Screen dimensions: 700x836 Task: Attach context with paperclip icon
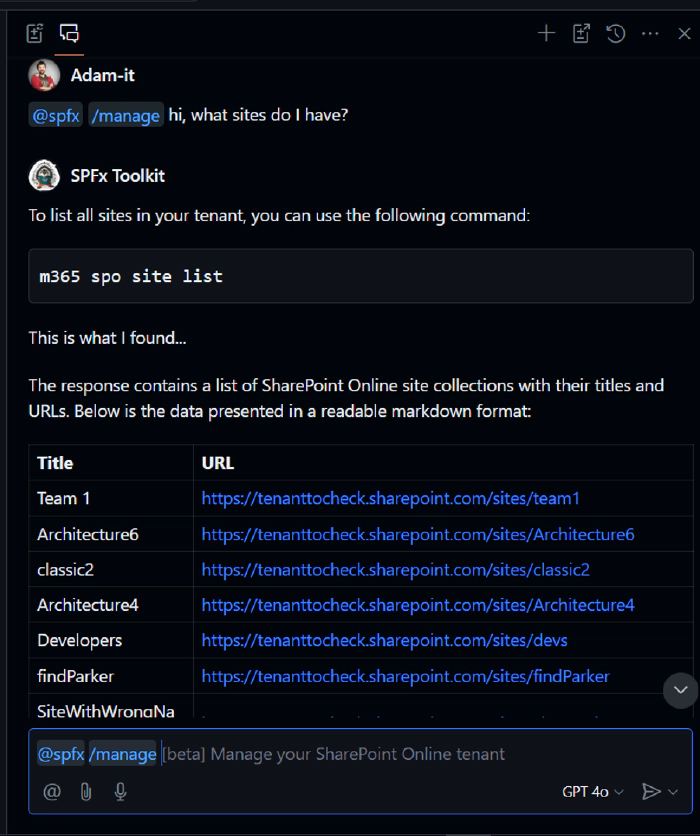click(x=86, y=792)
